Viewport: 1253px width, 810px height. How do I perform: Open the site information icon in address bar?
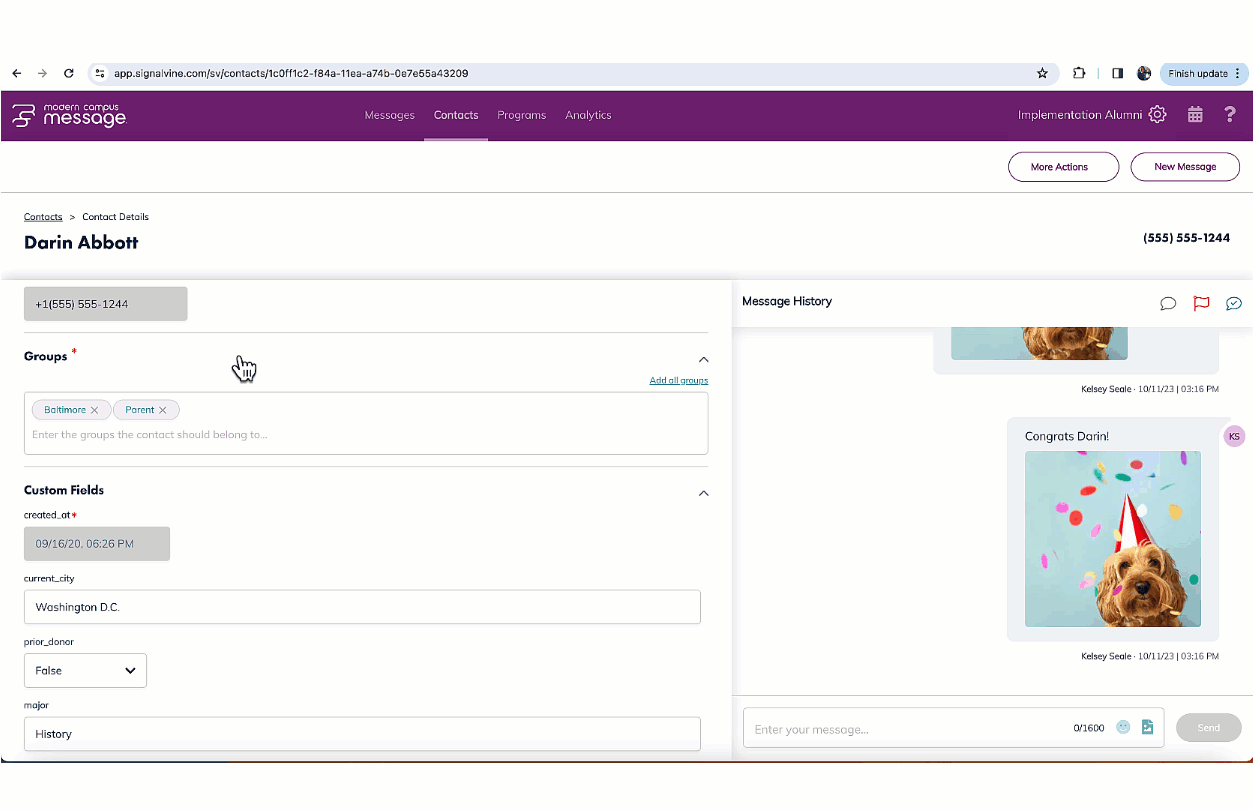pos(99,73)
